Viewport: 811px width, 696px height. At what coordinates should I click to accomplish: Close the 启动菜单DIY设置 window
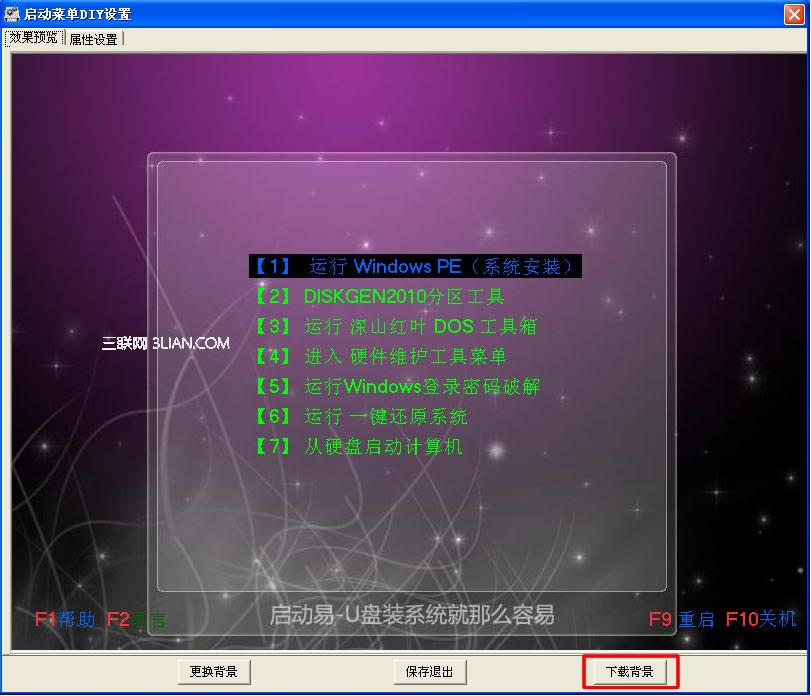click(x=794, y=14)
